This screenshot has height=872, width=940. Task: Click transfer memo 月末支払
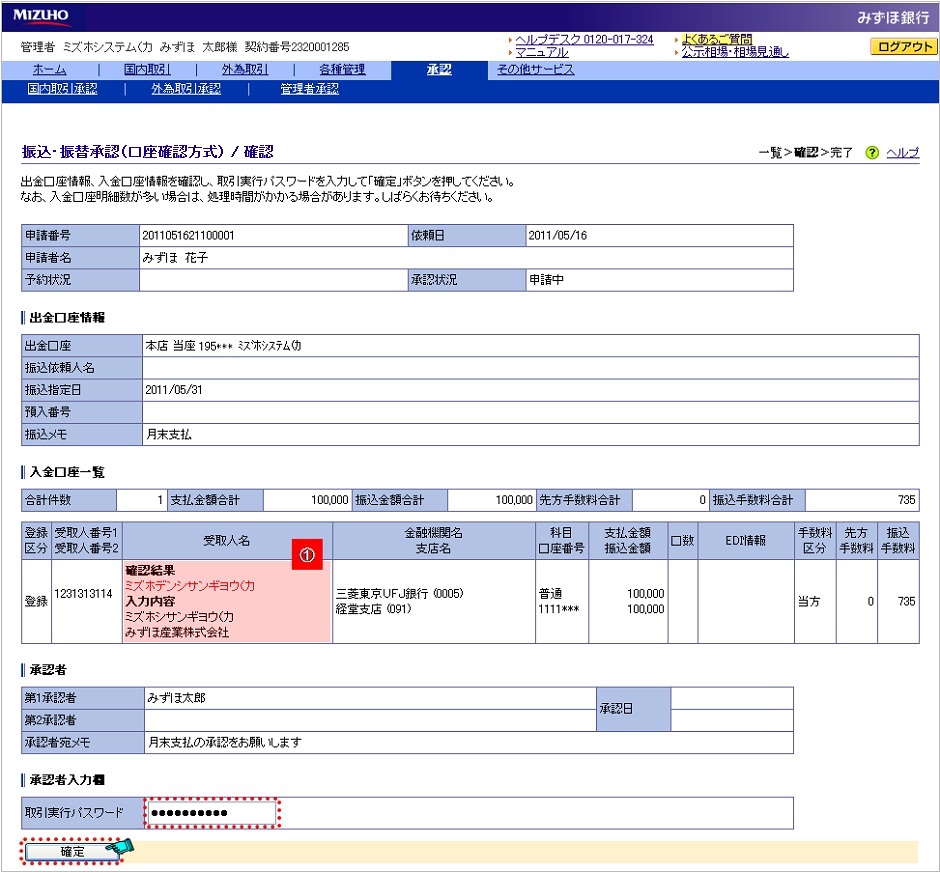pyautogui.click(x=168, y=435)
